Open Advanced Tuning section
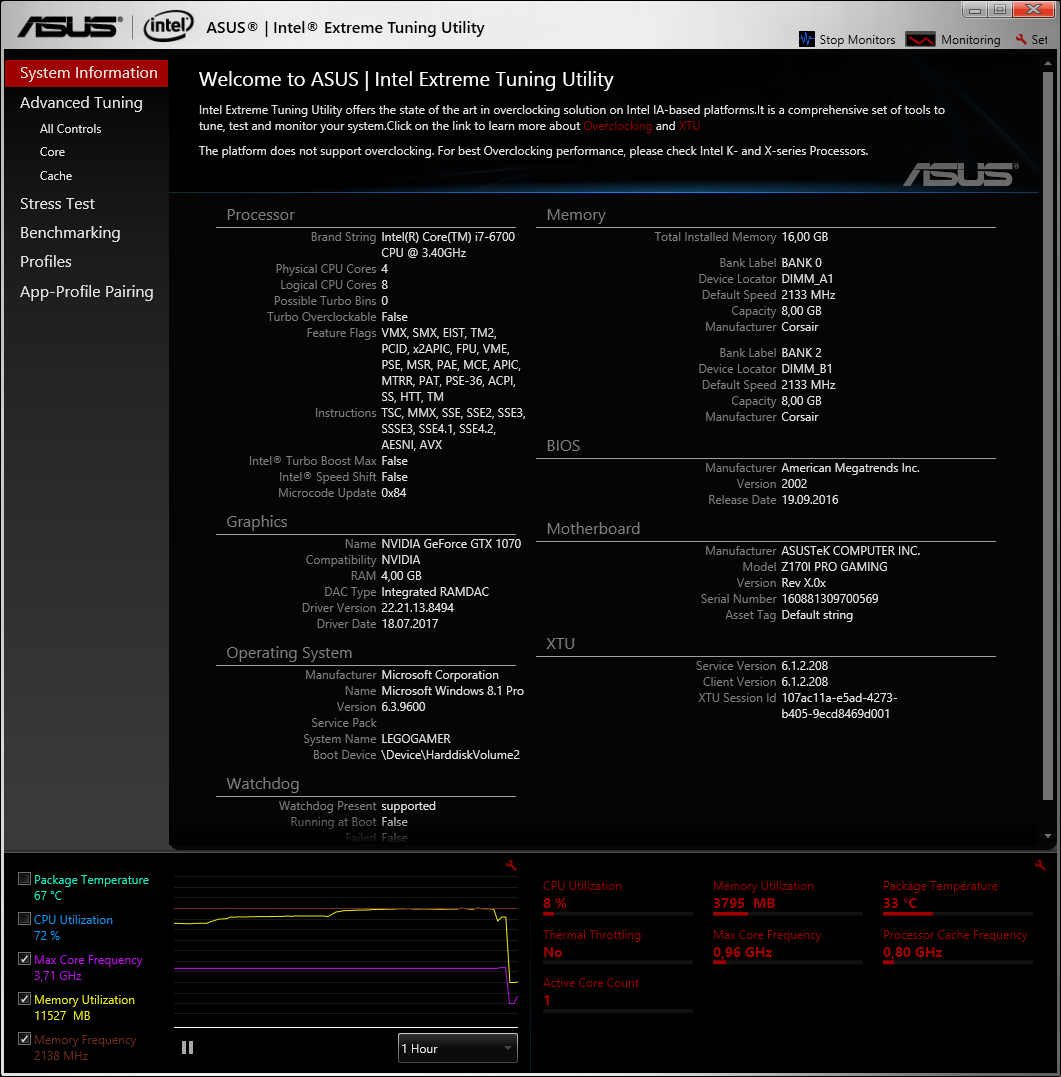This screenshot has height=1077, width=1061. click(x=81, y=103)
